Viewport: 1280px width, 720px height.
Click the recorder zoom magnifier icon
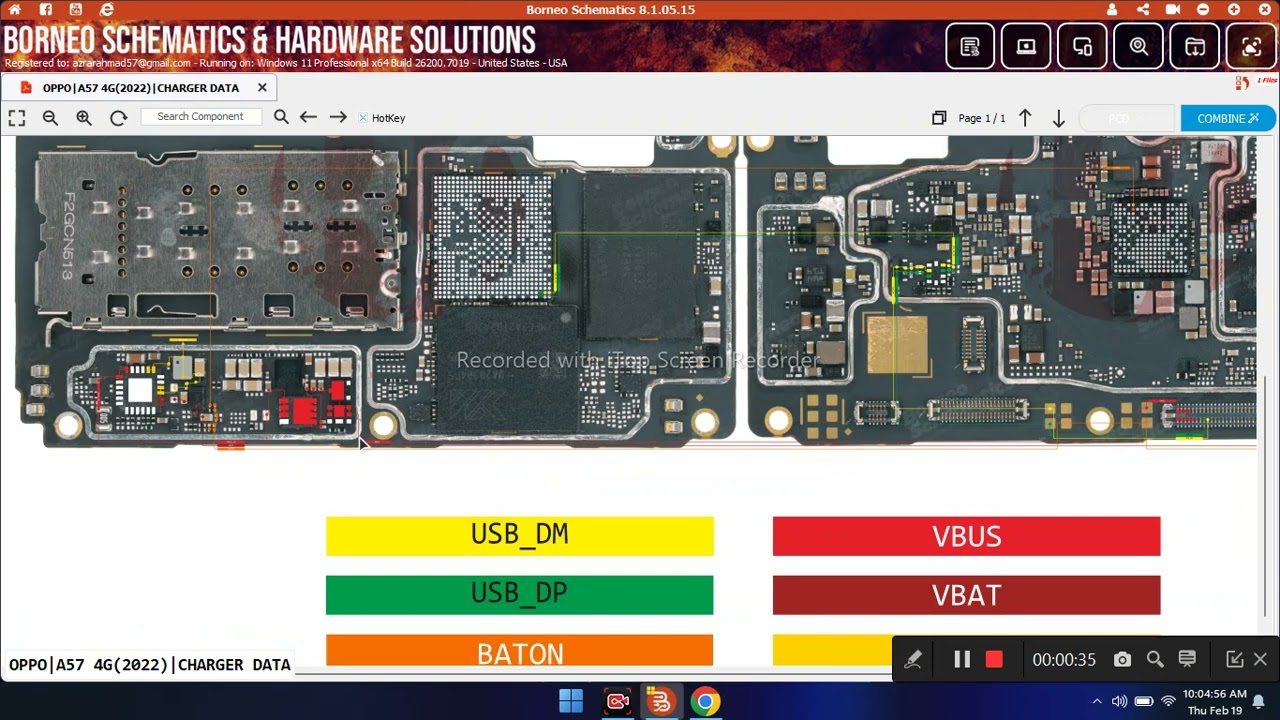coord(1155,659)
